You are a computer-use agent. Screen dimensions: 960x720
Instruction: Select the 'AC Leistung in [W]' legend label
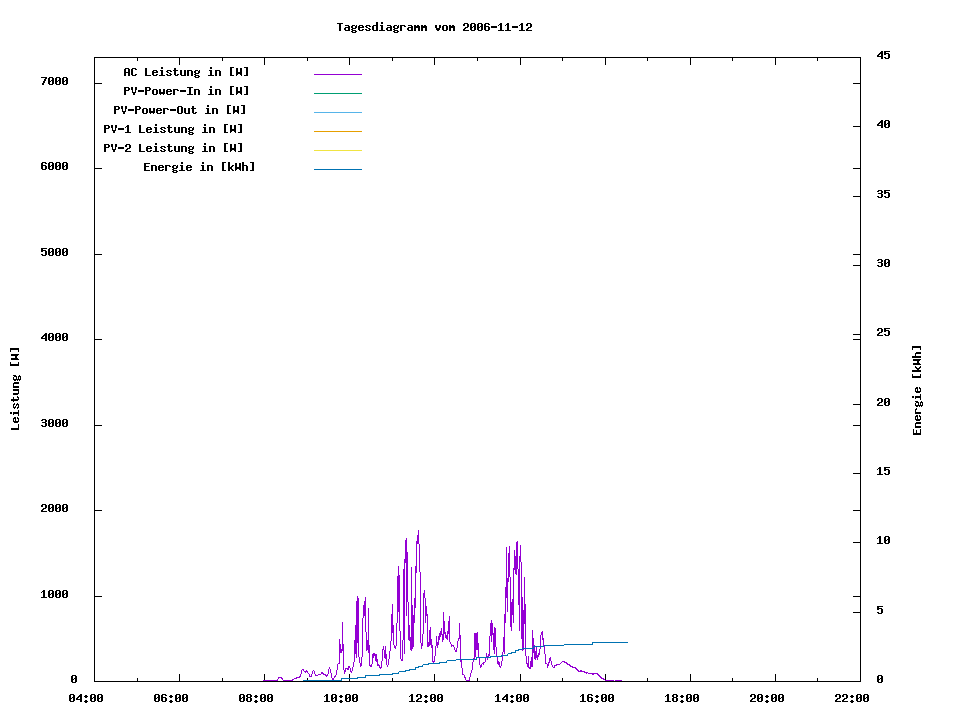[186, 72]
